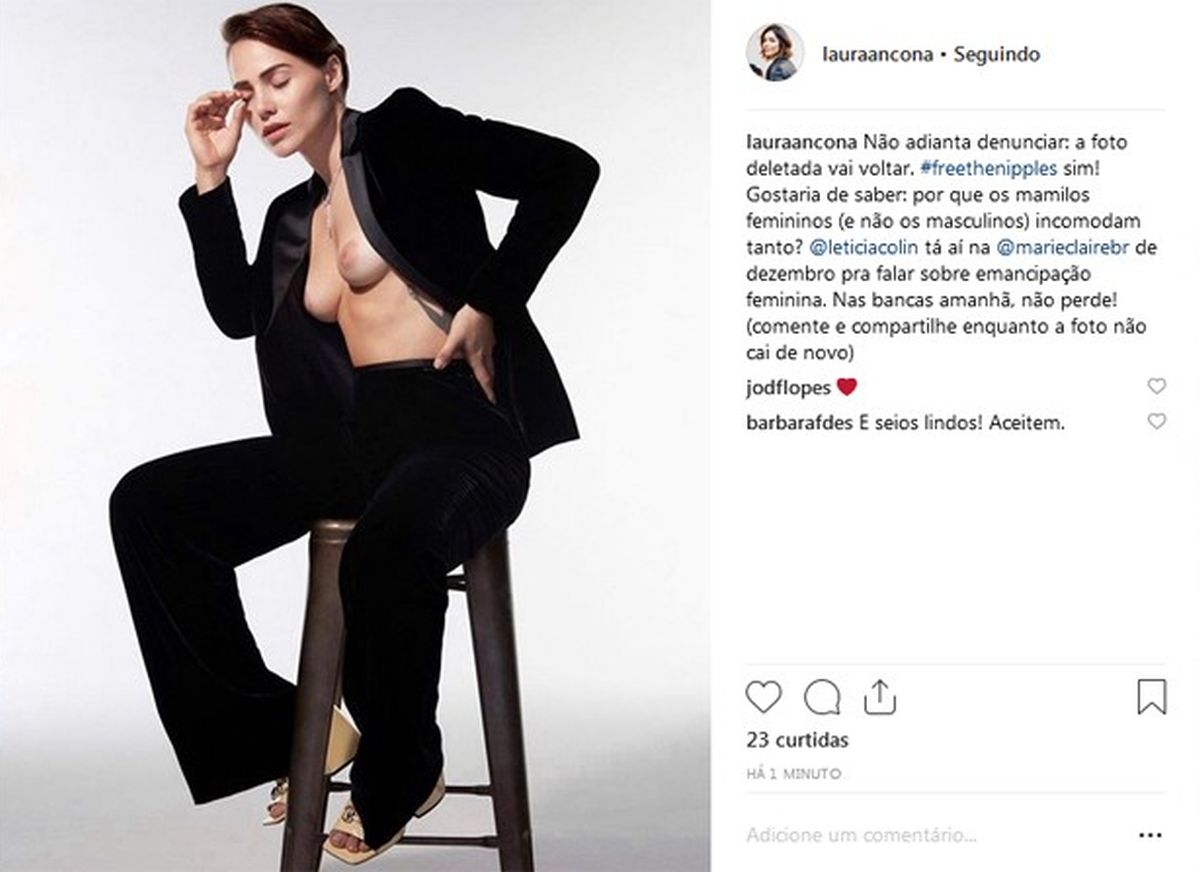Click the share post icon

(x=880, y=697)
